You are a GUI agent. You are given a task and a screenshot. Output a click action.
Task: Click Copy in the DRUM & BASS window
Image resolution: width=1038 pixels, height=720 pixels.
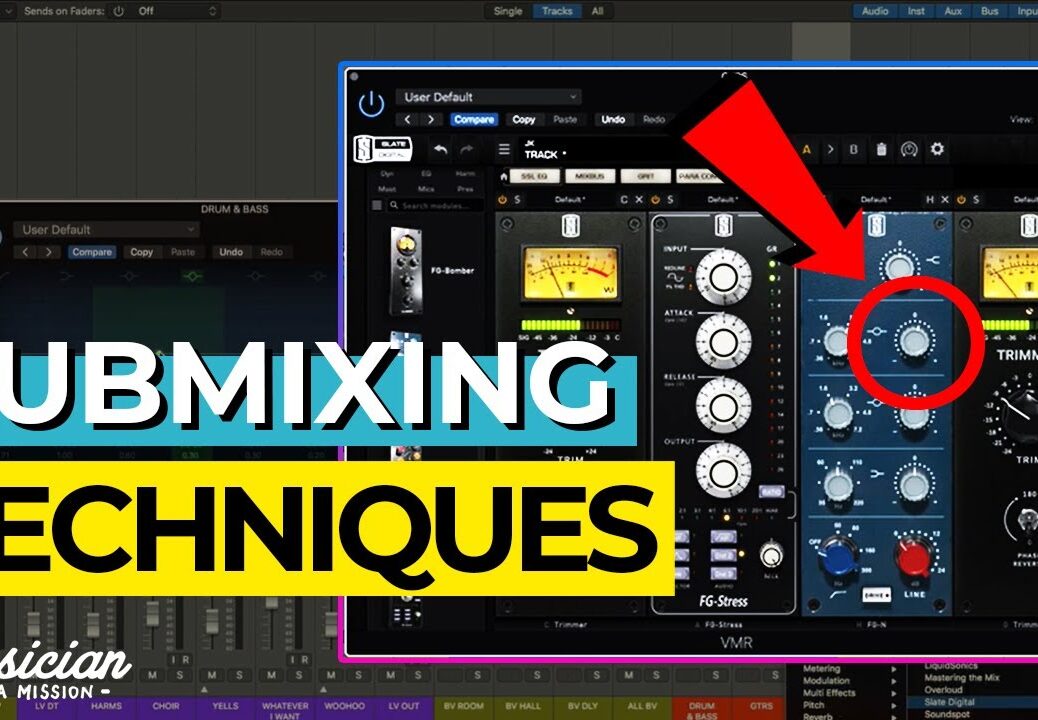pyautogui.click(x=141, y=252)
